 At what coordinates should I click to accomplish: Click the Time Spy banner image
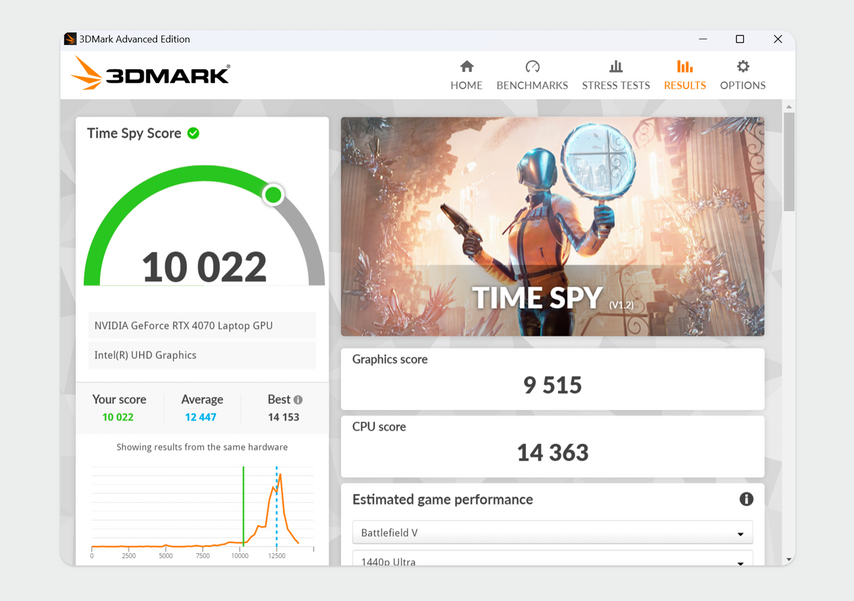552,226
